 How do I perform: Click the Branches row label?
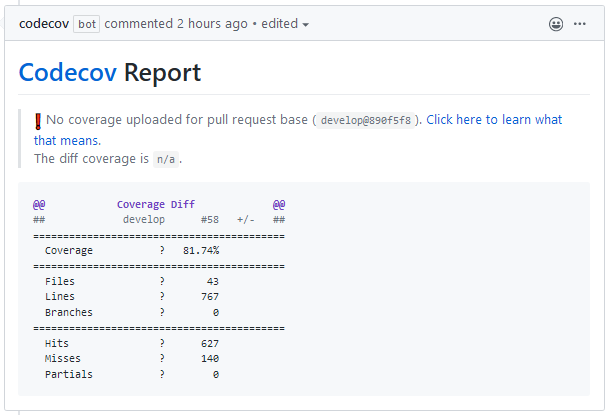click(69, 313)
